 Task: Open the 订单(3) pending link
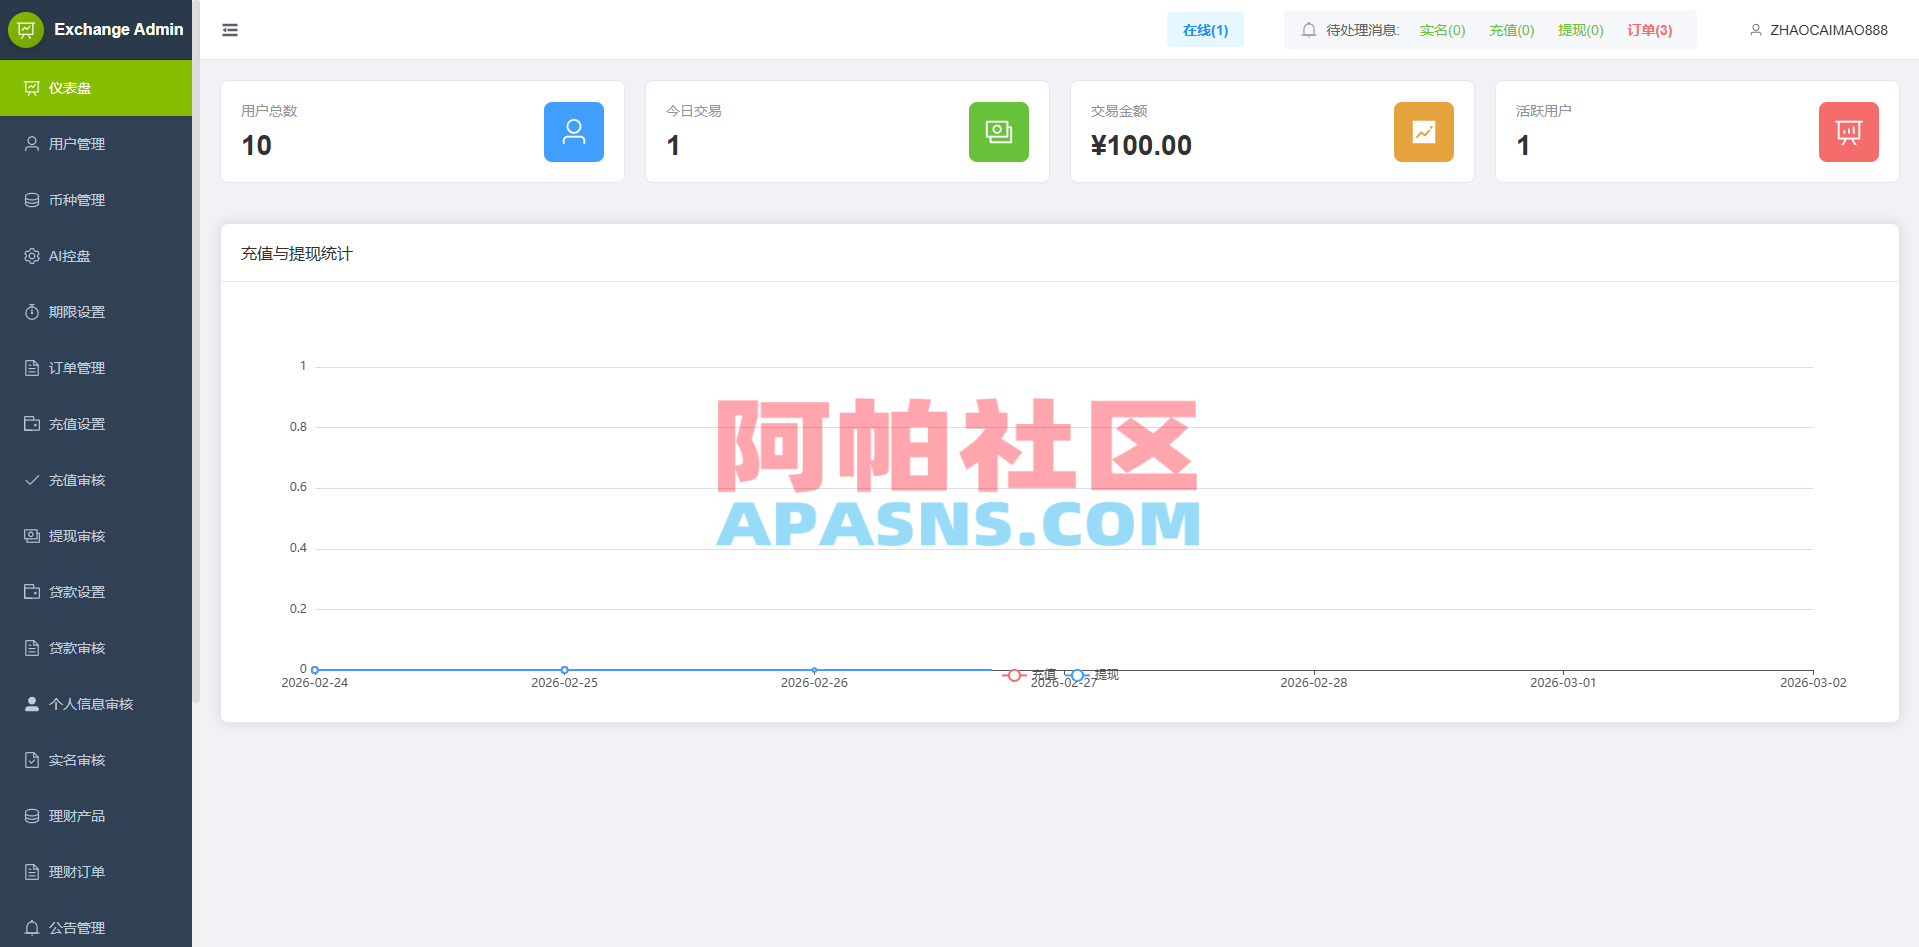pyautogui.click(x=1649, y=30)
